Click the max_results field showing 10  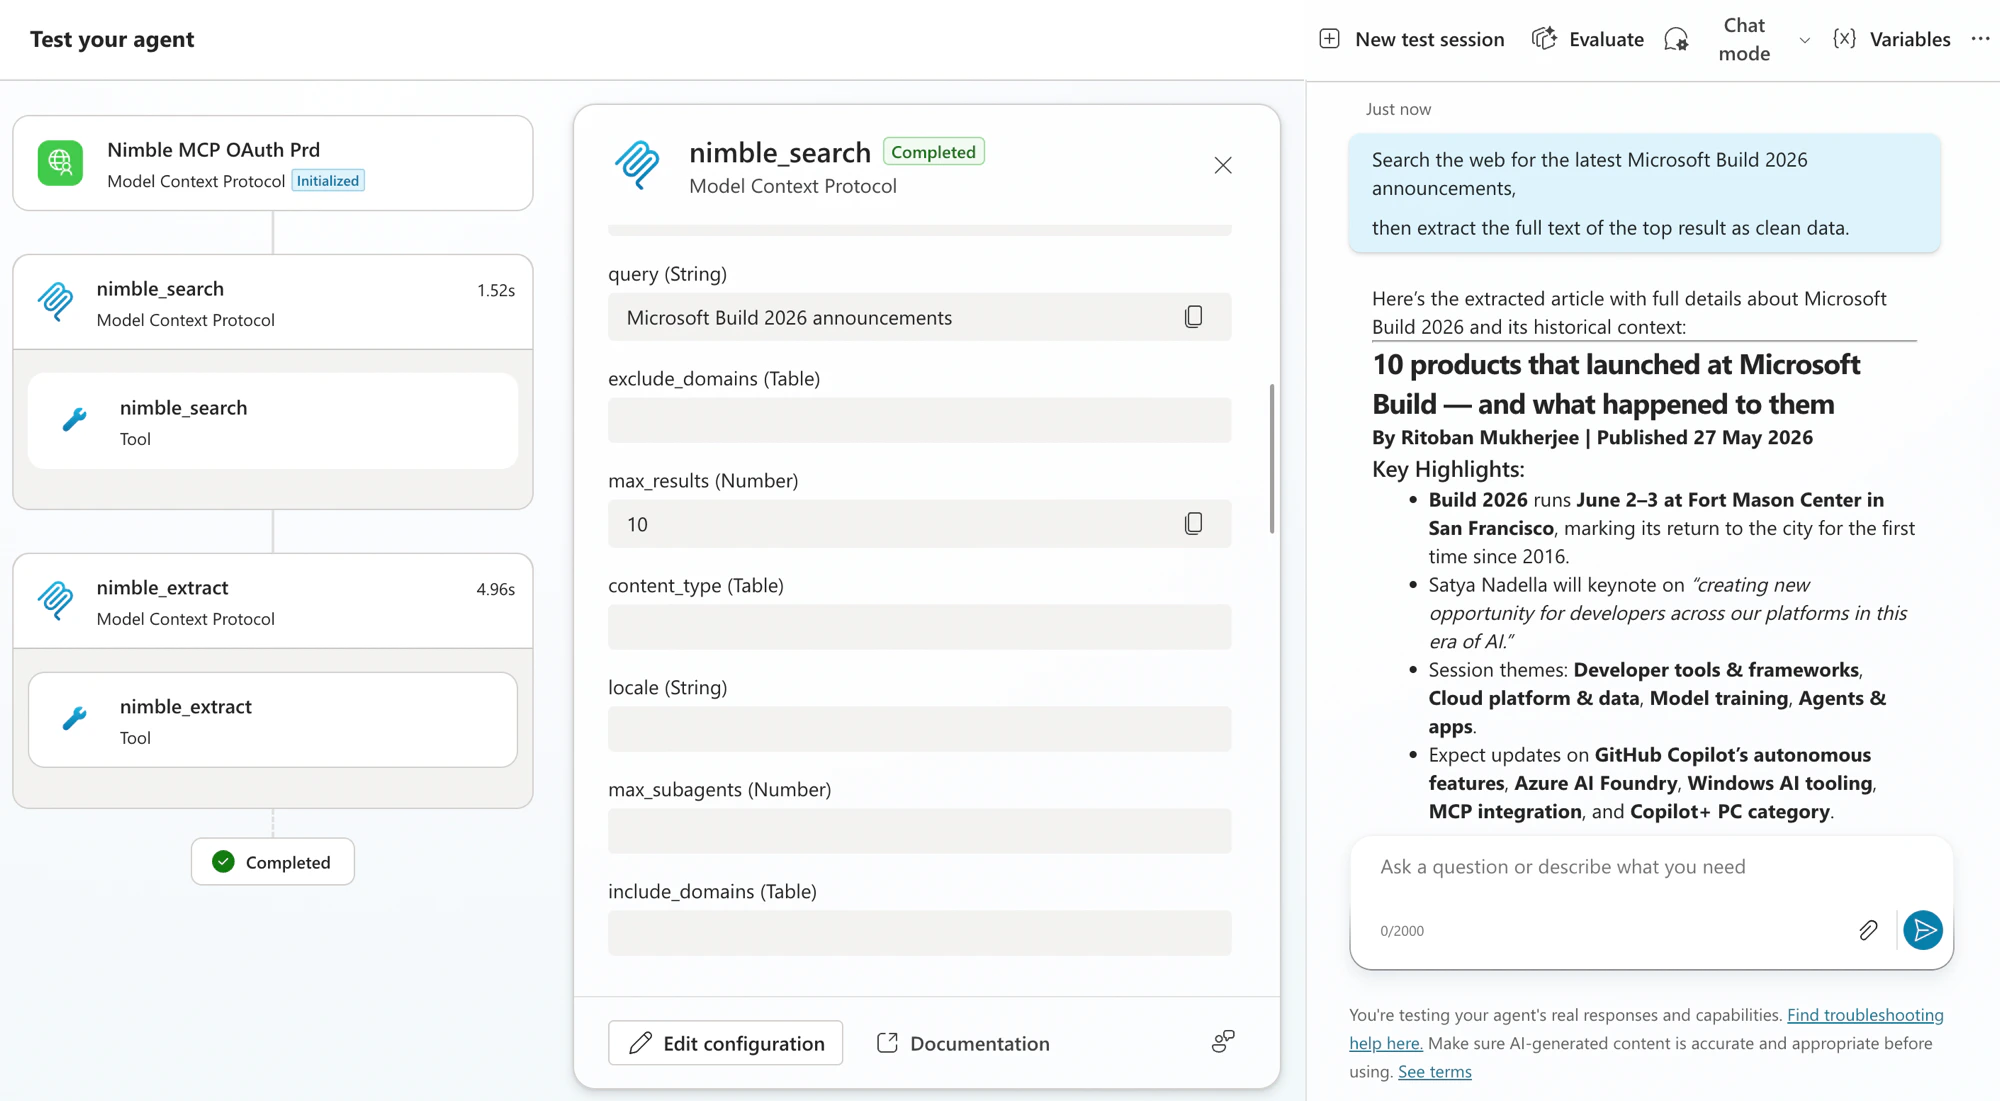(x=919, y=524)
